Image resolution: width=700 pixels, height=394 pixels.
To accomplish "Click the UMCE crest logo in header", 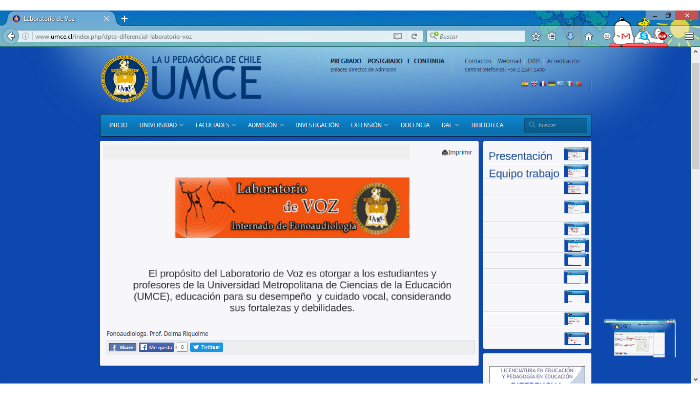I will 125,79.
